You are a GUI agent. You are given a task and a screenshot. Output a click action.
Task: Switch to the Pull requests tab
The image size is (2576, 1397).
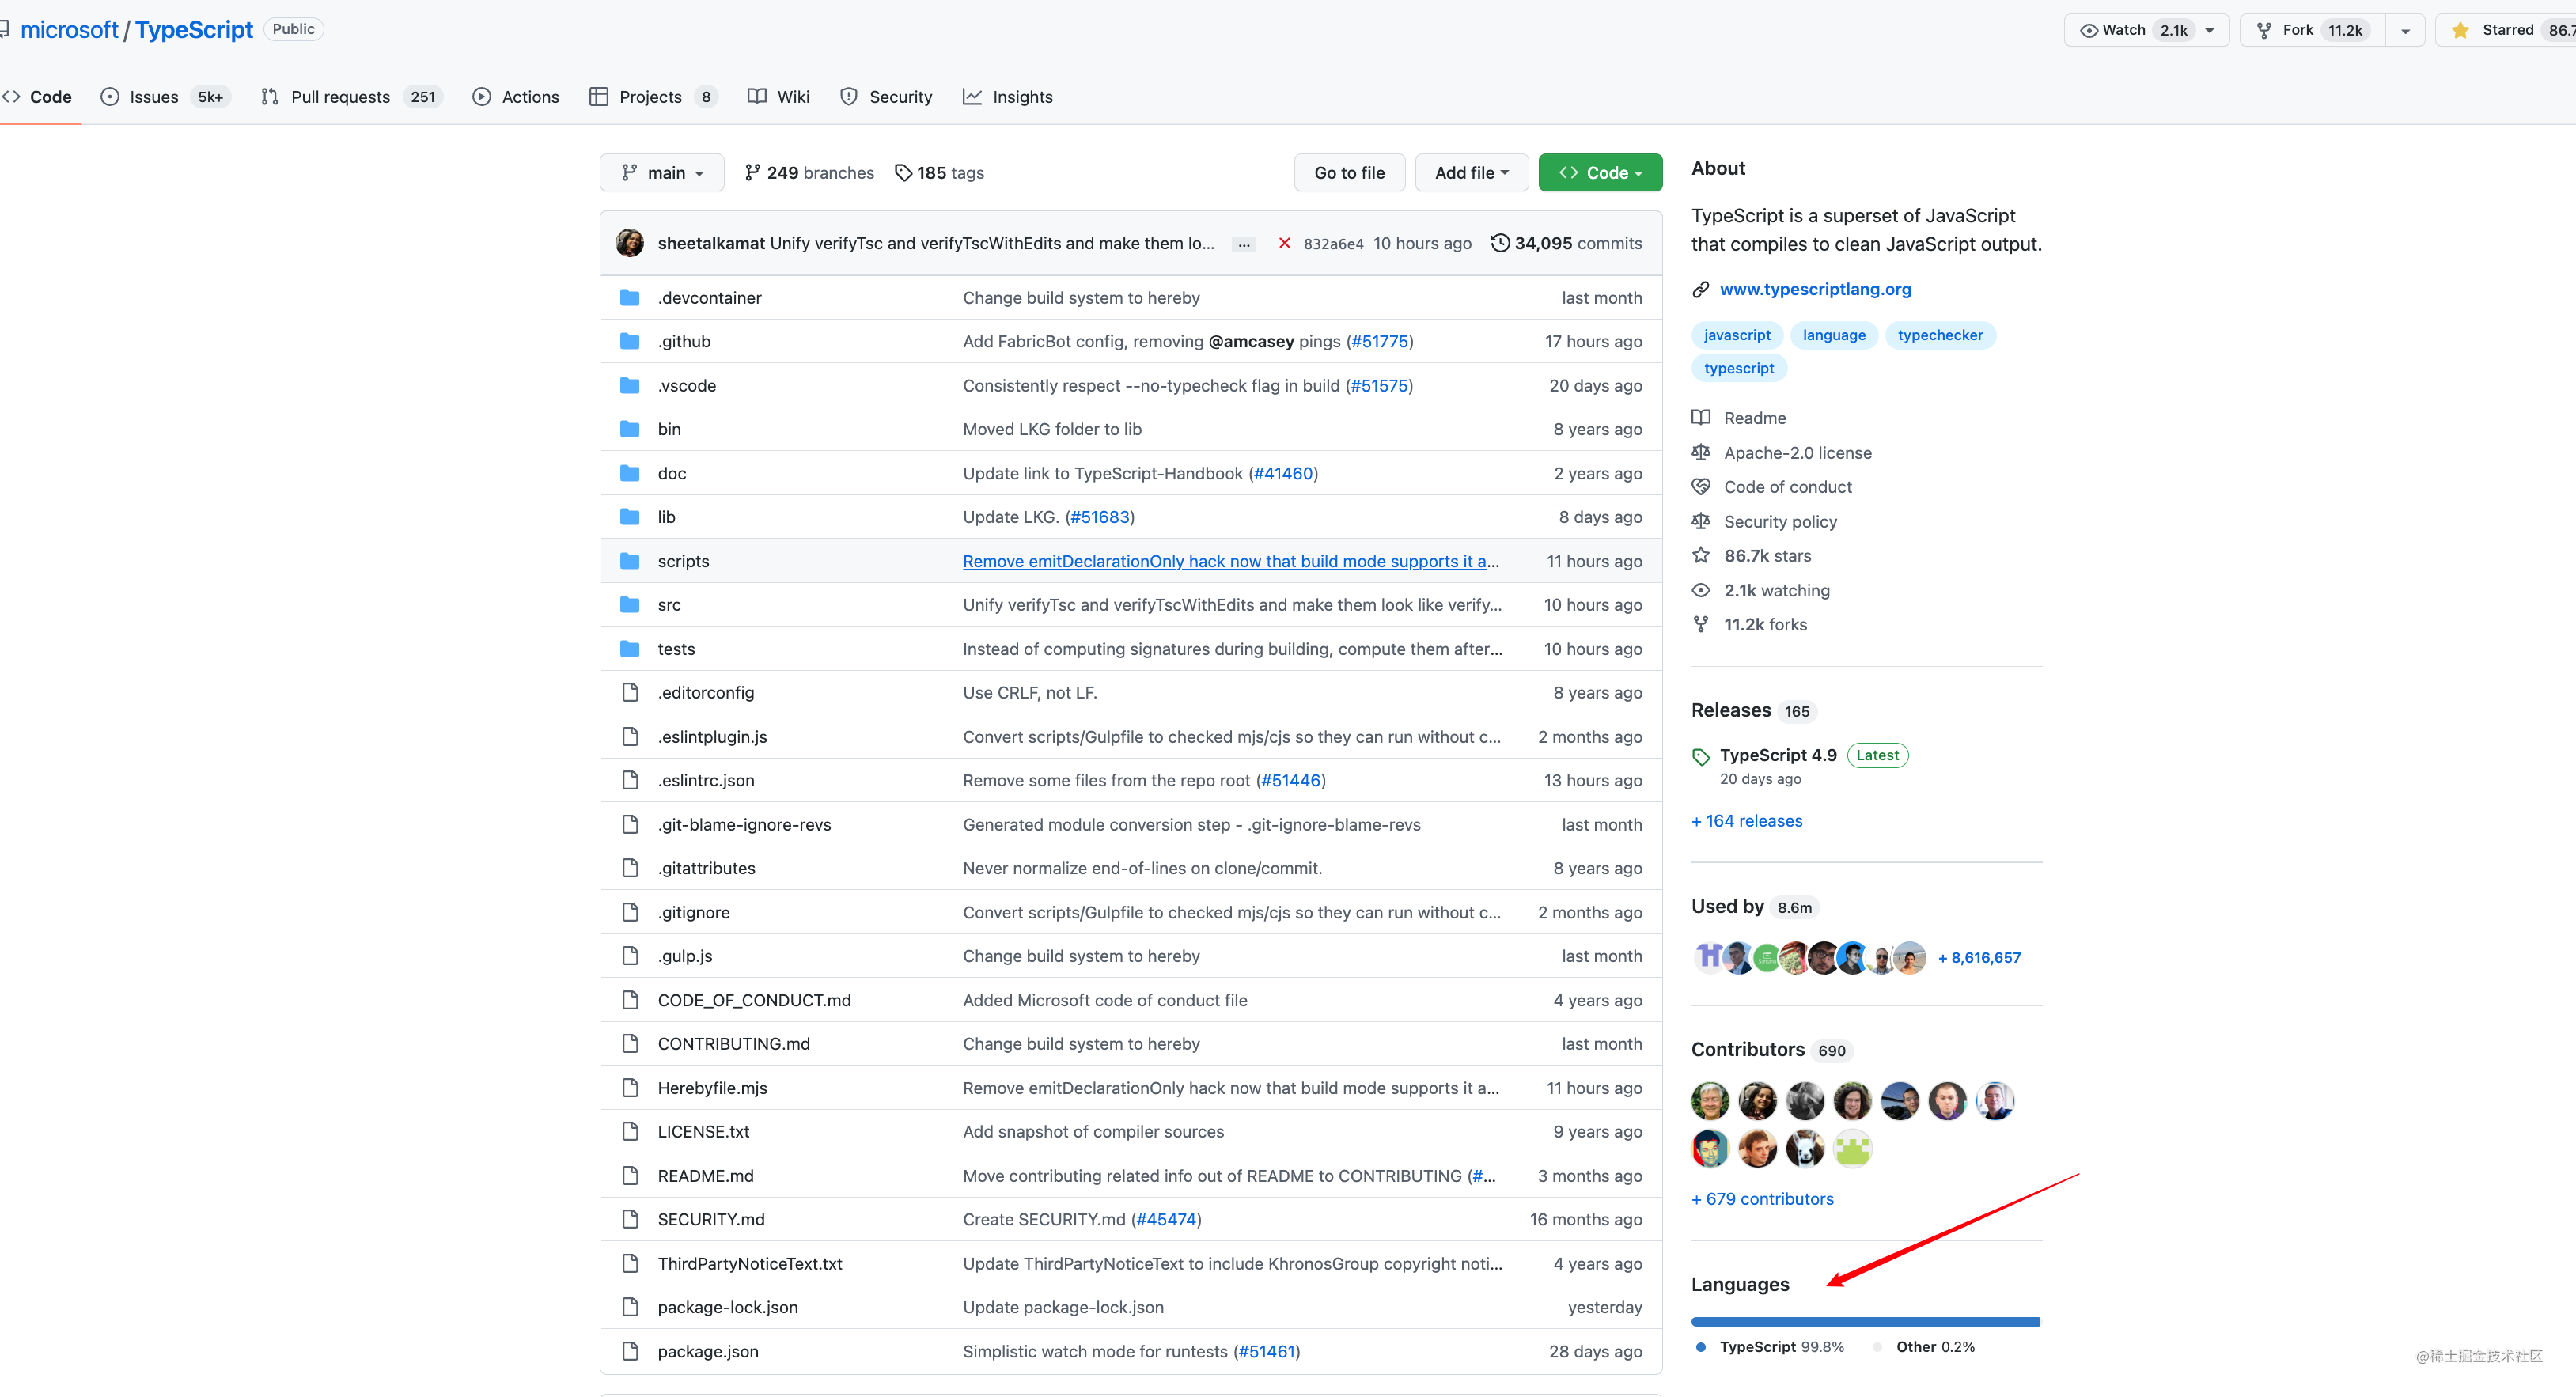click(339, 97)
